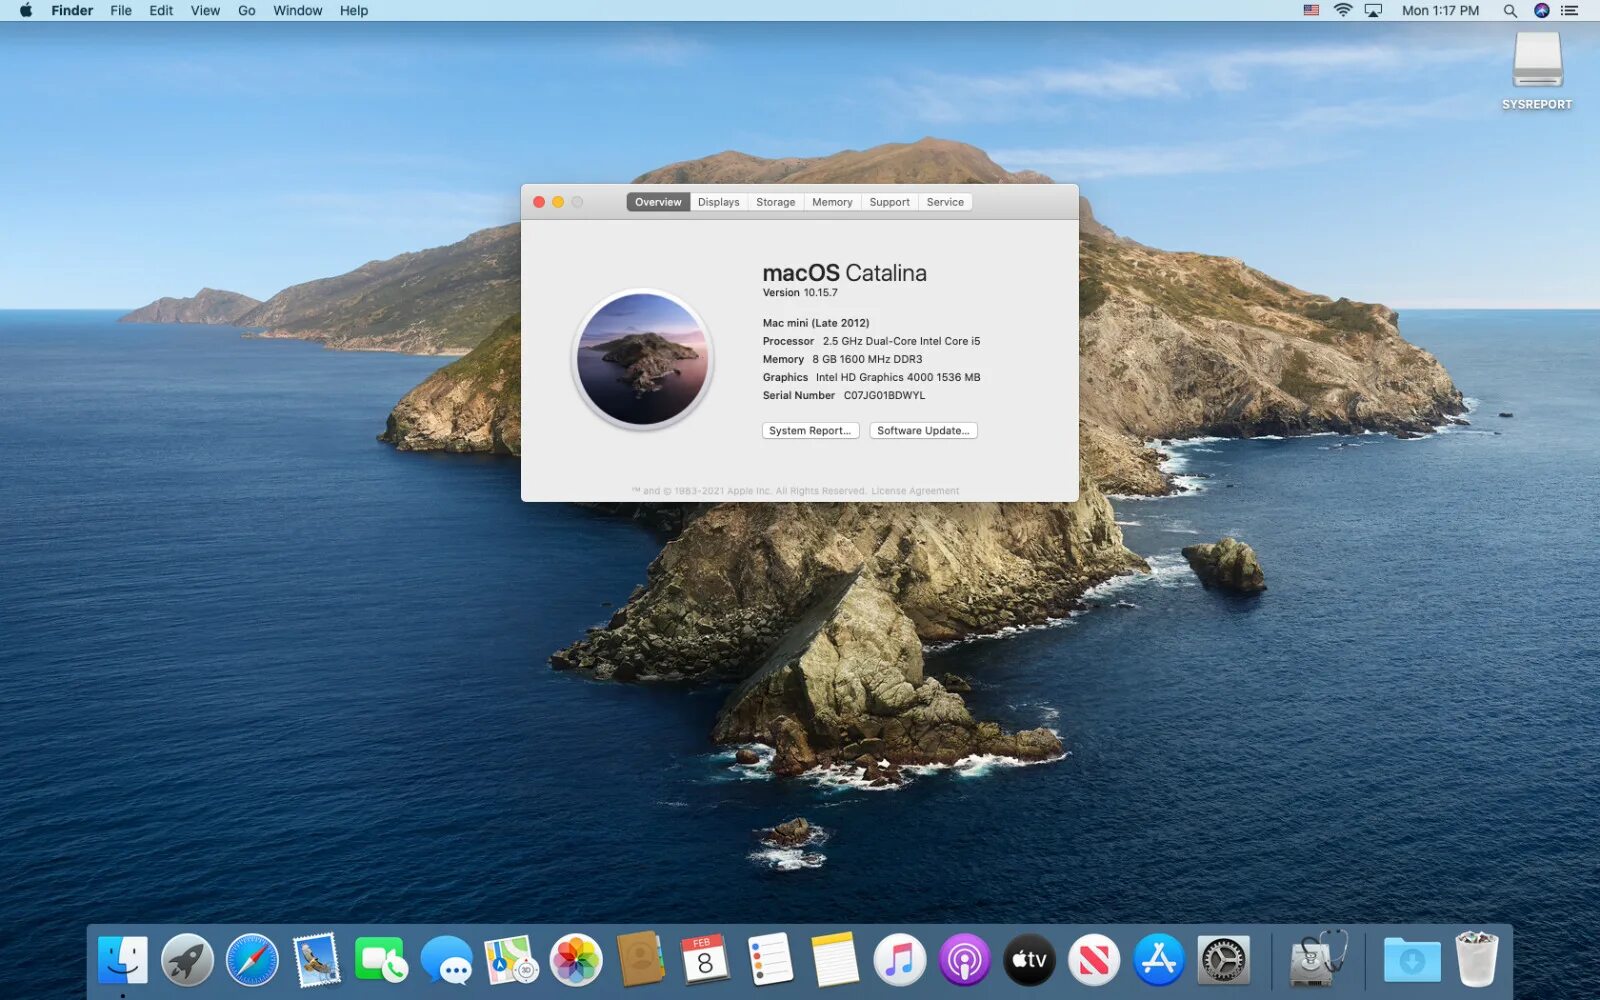
Task: Open Safari compass icon in Dock
Action: click(252, 960)
